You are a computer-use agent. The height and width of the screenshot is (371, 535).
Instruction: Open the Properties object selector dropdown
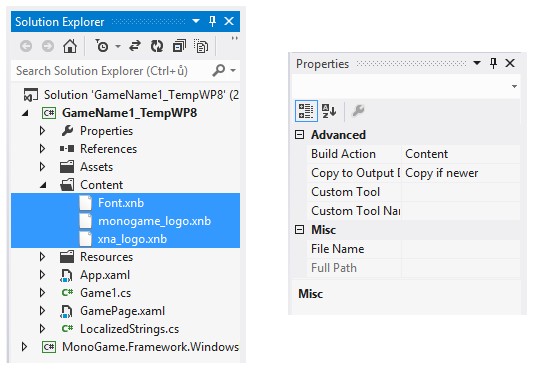(514, 86)
